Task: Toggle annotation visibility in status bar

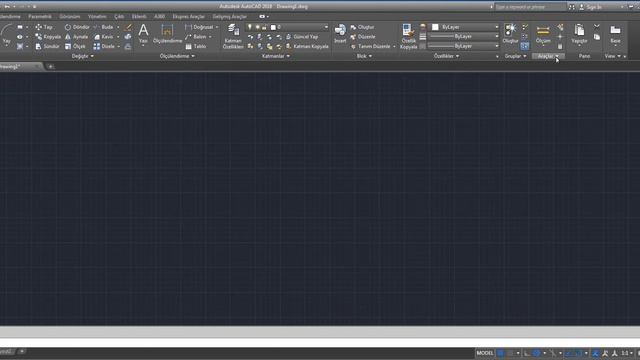Action: pos(596,353)
